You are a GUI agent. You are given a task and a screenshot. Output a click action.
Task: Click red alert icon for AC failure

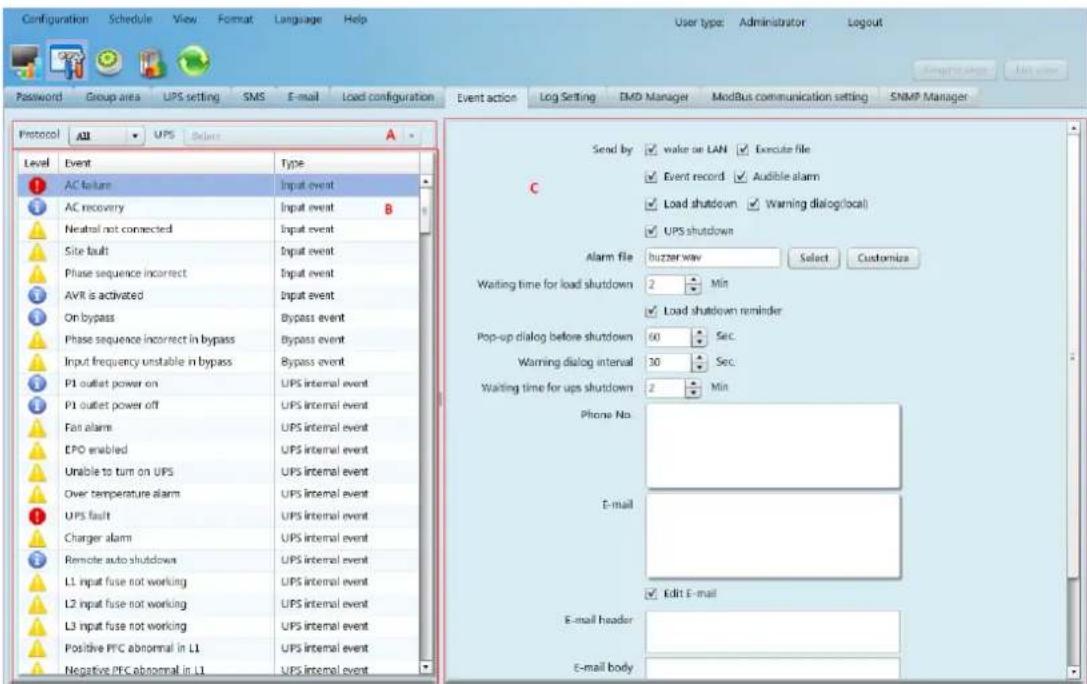[x=37, y=186]
